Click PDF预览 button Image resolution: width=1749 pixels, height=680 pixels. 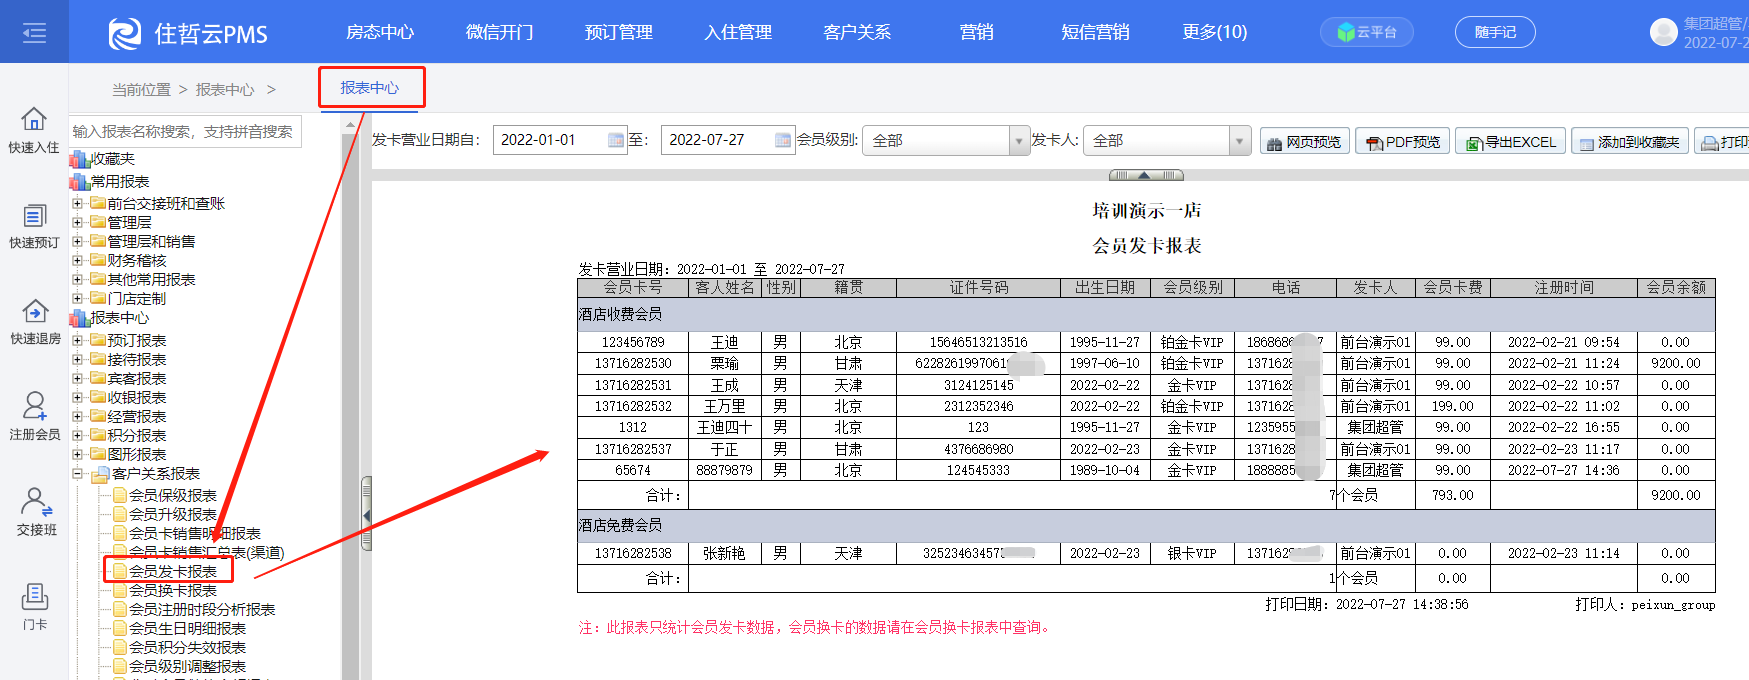[1403, 142]
